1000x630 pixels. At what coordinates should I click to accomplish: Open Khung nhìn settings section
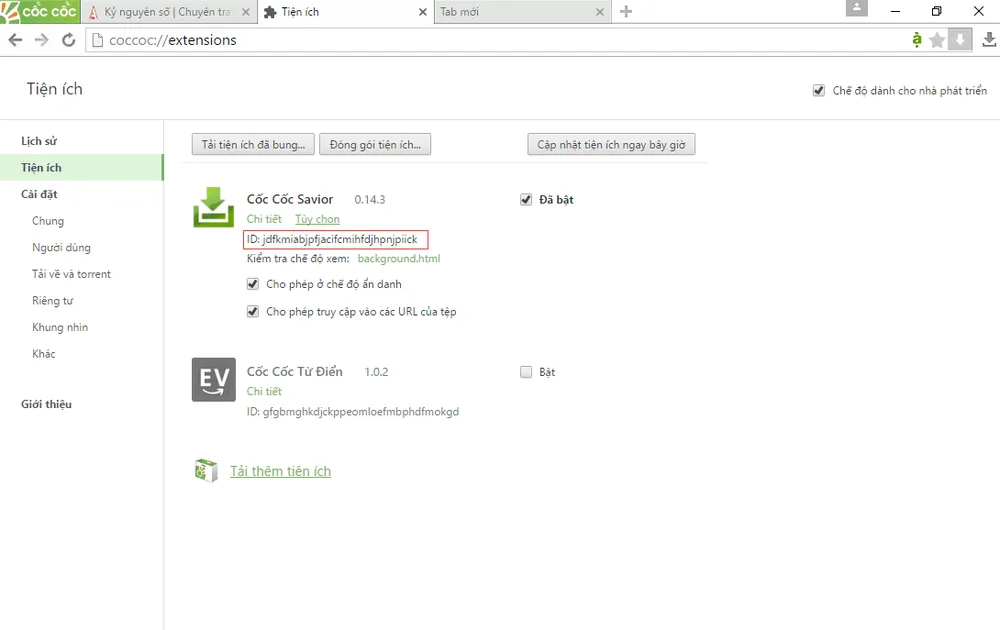tap(60, 327)
